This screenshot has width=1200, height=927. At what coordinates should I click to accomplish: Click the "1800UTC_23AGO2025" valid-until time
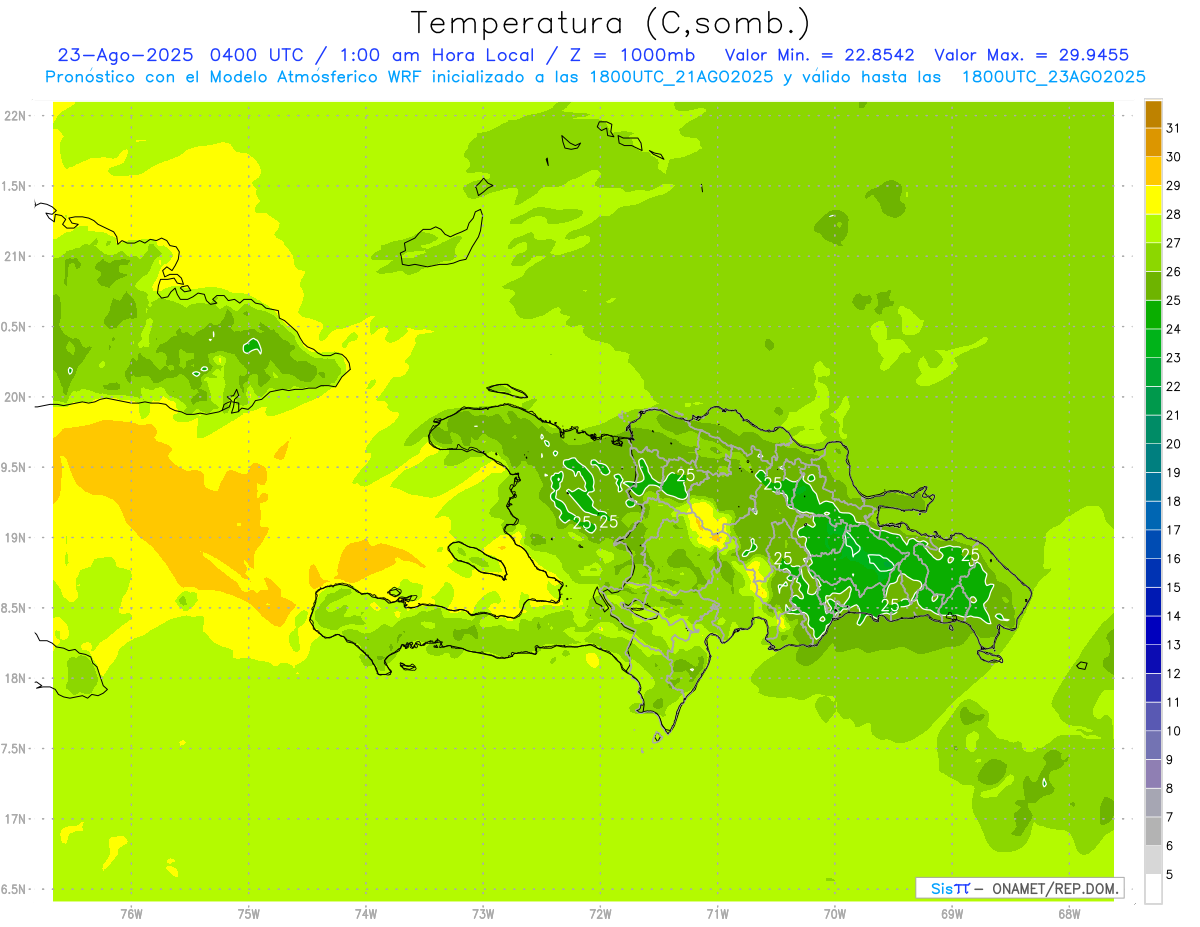coord(1053,77)
